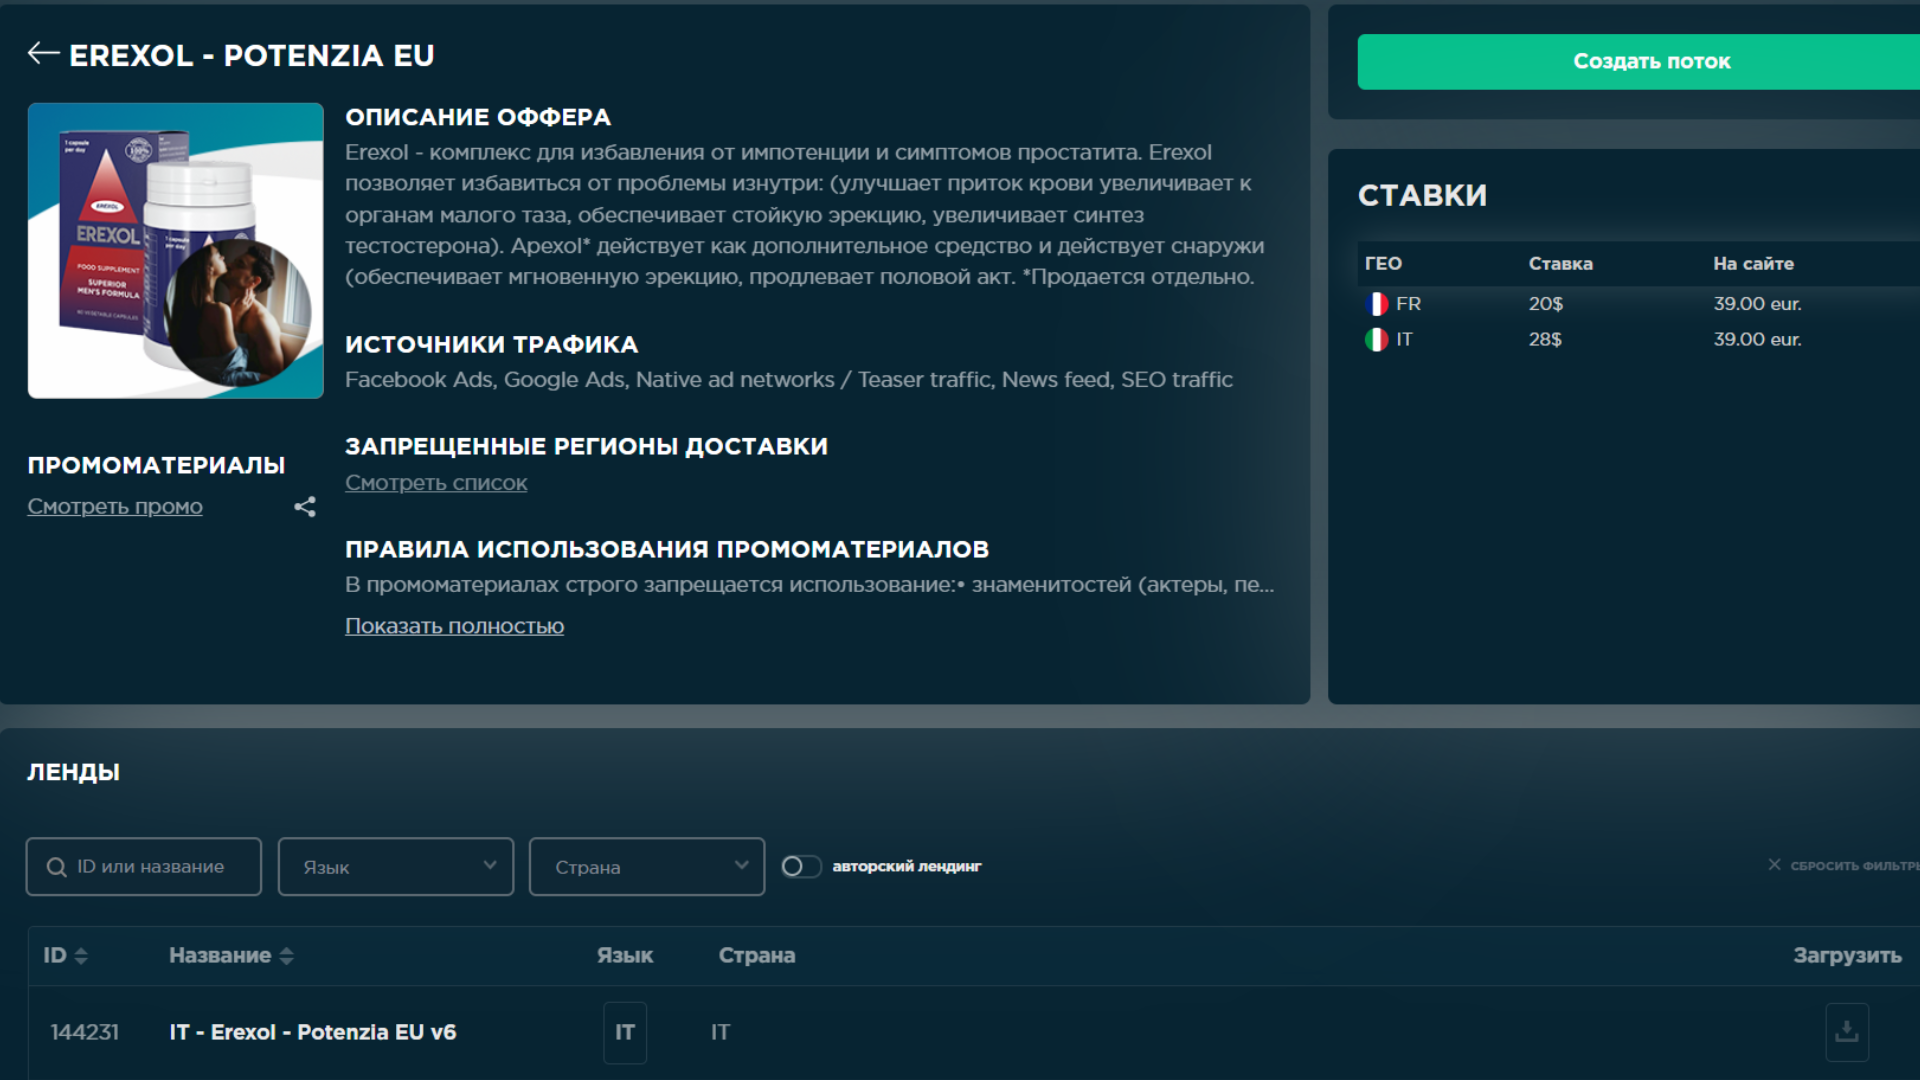Screen dimensions: 1920x1080
Task: Click the Ставка column header
Action: coord(1561,264)
